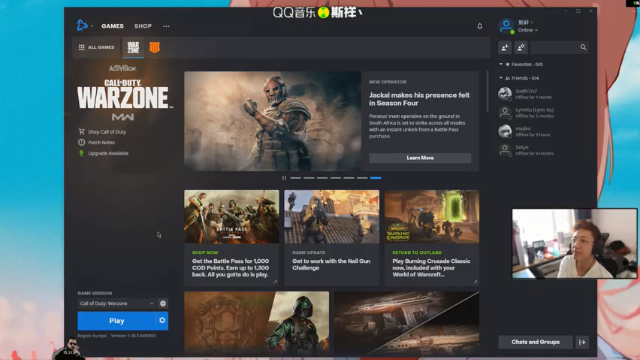Open the All Games grid

pyautogui.click(x=96, y=47)
